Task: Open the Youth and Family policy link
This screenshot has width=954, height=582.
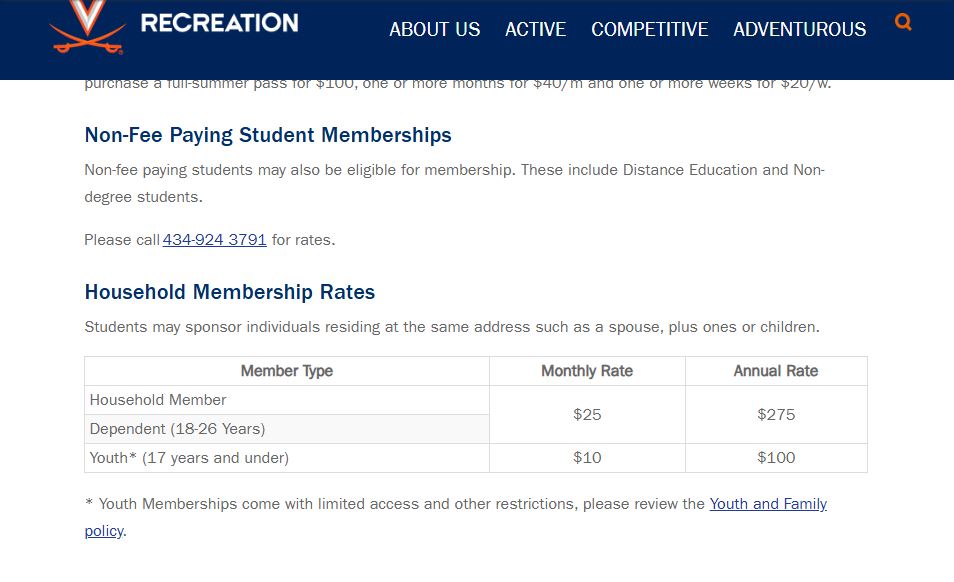Action: [x=768, y=504]
